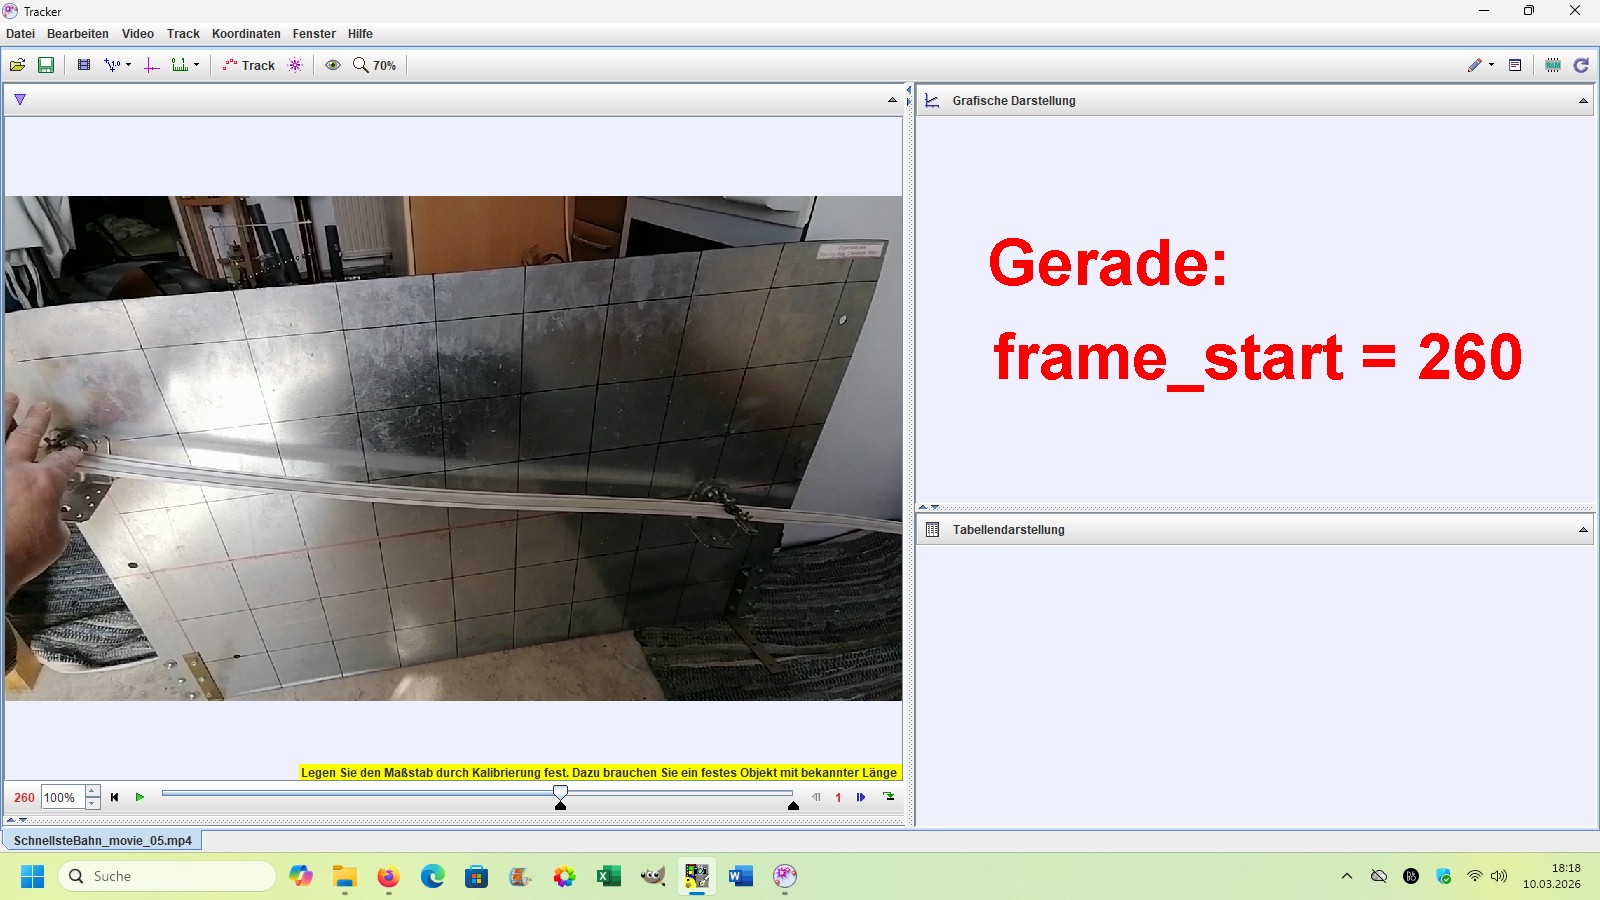Open clip settings via the filmstrip icon
The width and height of the screenshot is (1600, 900).
[x=84, y=65]
